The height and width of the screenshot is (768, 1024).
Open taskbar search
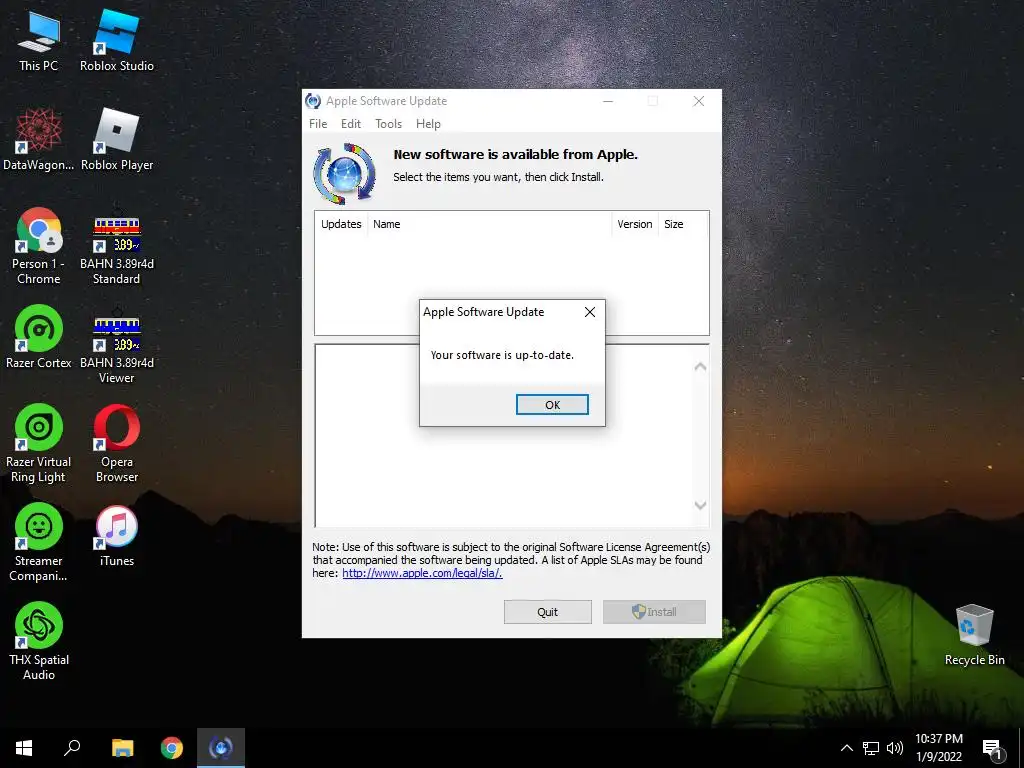click(72, 748)
